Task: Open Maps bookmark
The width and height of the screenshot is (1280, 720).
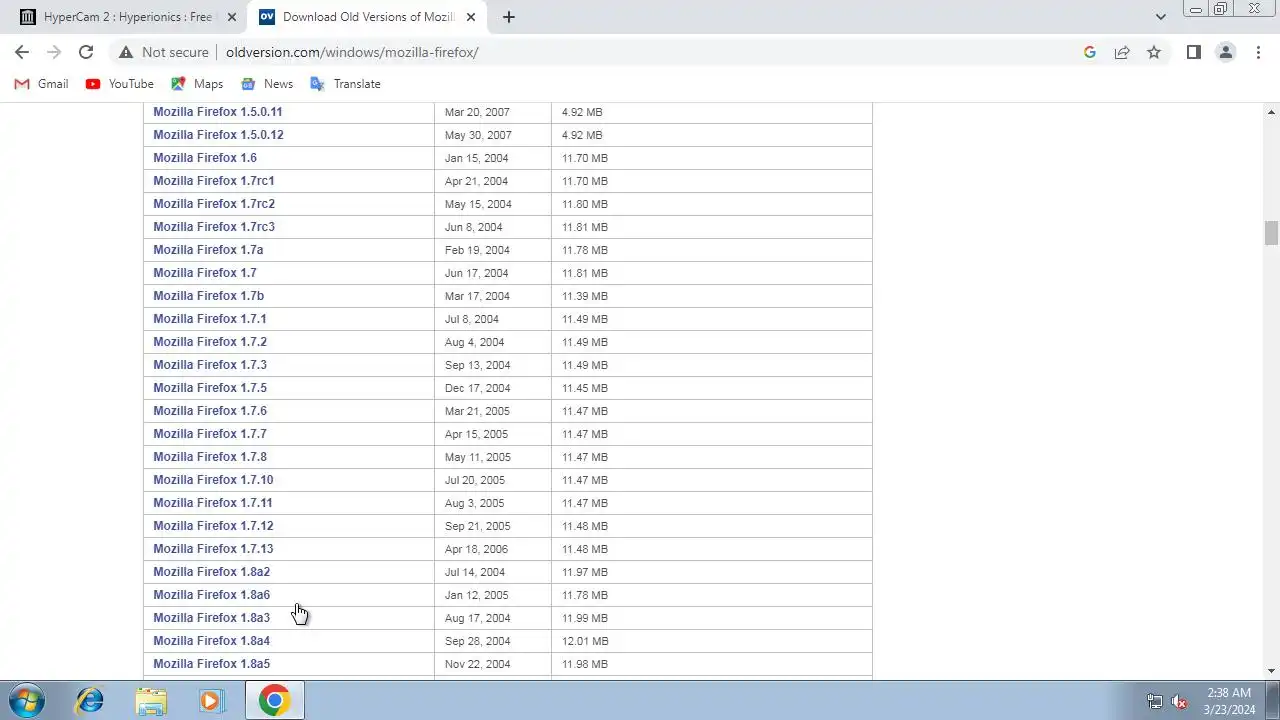Action: [x=197, y=84]
